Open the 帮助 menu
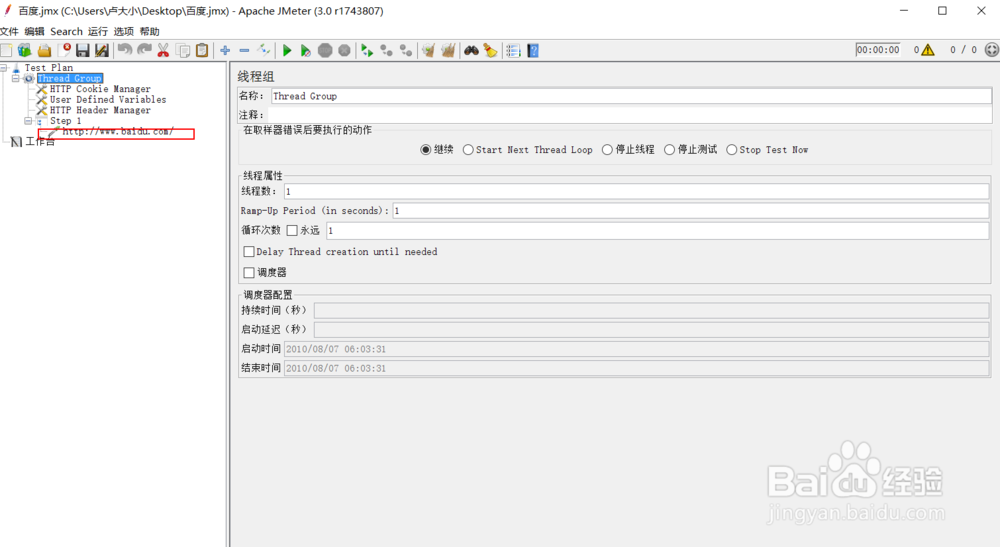The width and height of the screenshot is (1000, 547). pos(149,31)
